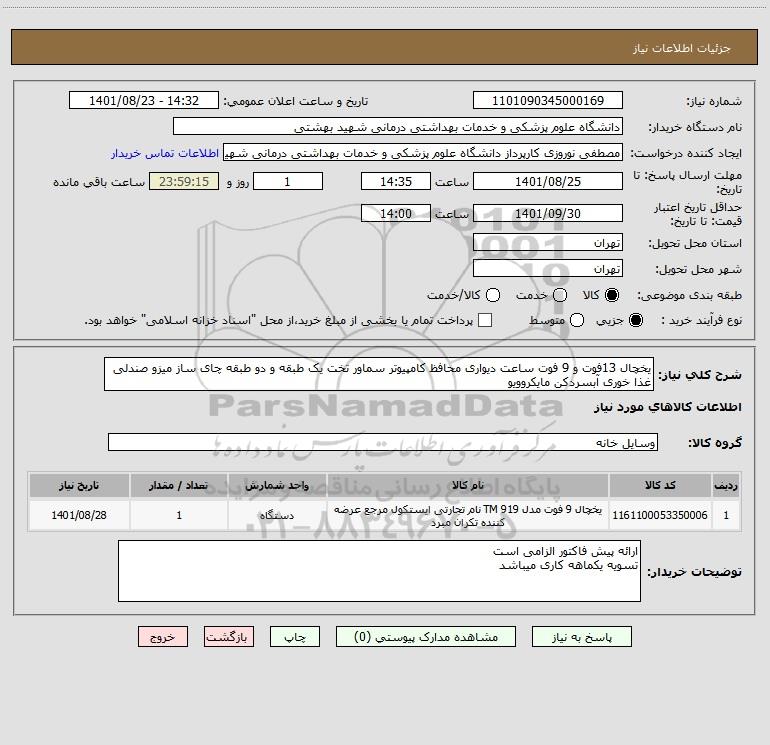Click the خروج exit button
The height and width of the screenshot is (745, 770).
coord(163,637)
